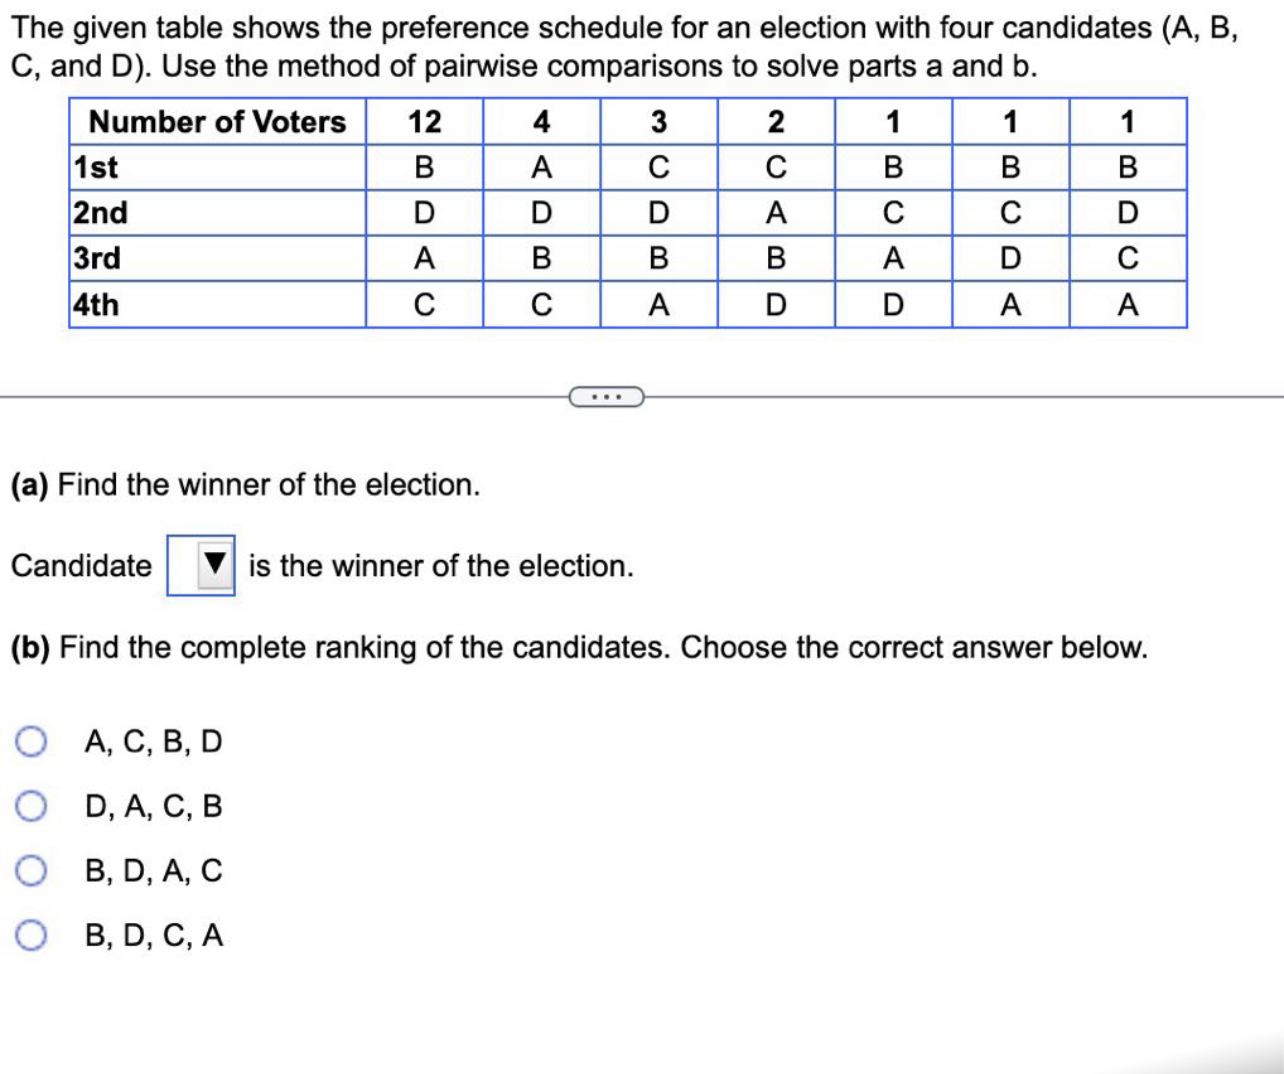Image resolution: width=1284 pixels, height=1074 pixels.
Task: Expand the section divider ellipsis control
Action: coord(607,397)
